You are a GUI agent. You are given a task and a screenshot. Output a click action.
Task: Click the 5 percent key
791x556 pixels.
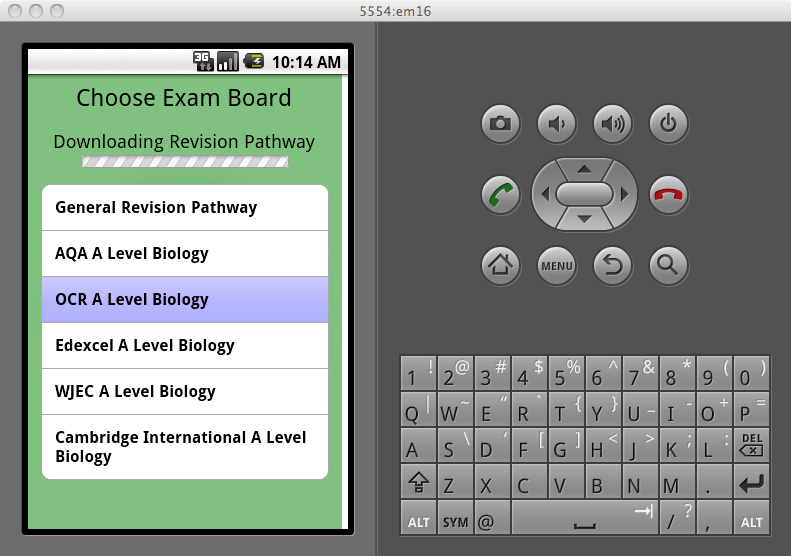click(x=567, y=373)
